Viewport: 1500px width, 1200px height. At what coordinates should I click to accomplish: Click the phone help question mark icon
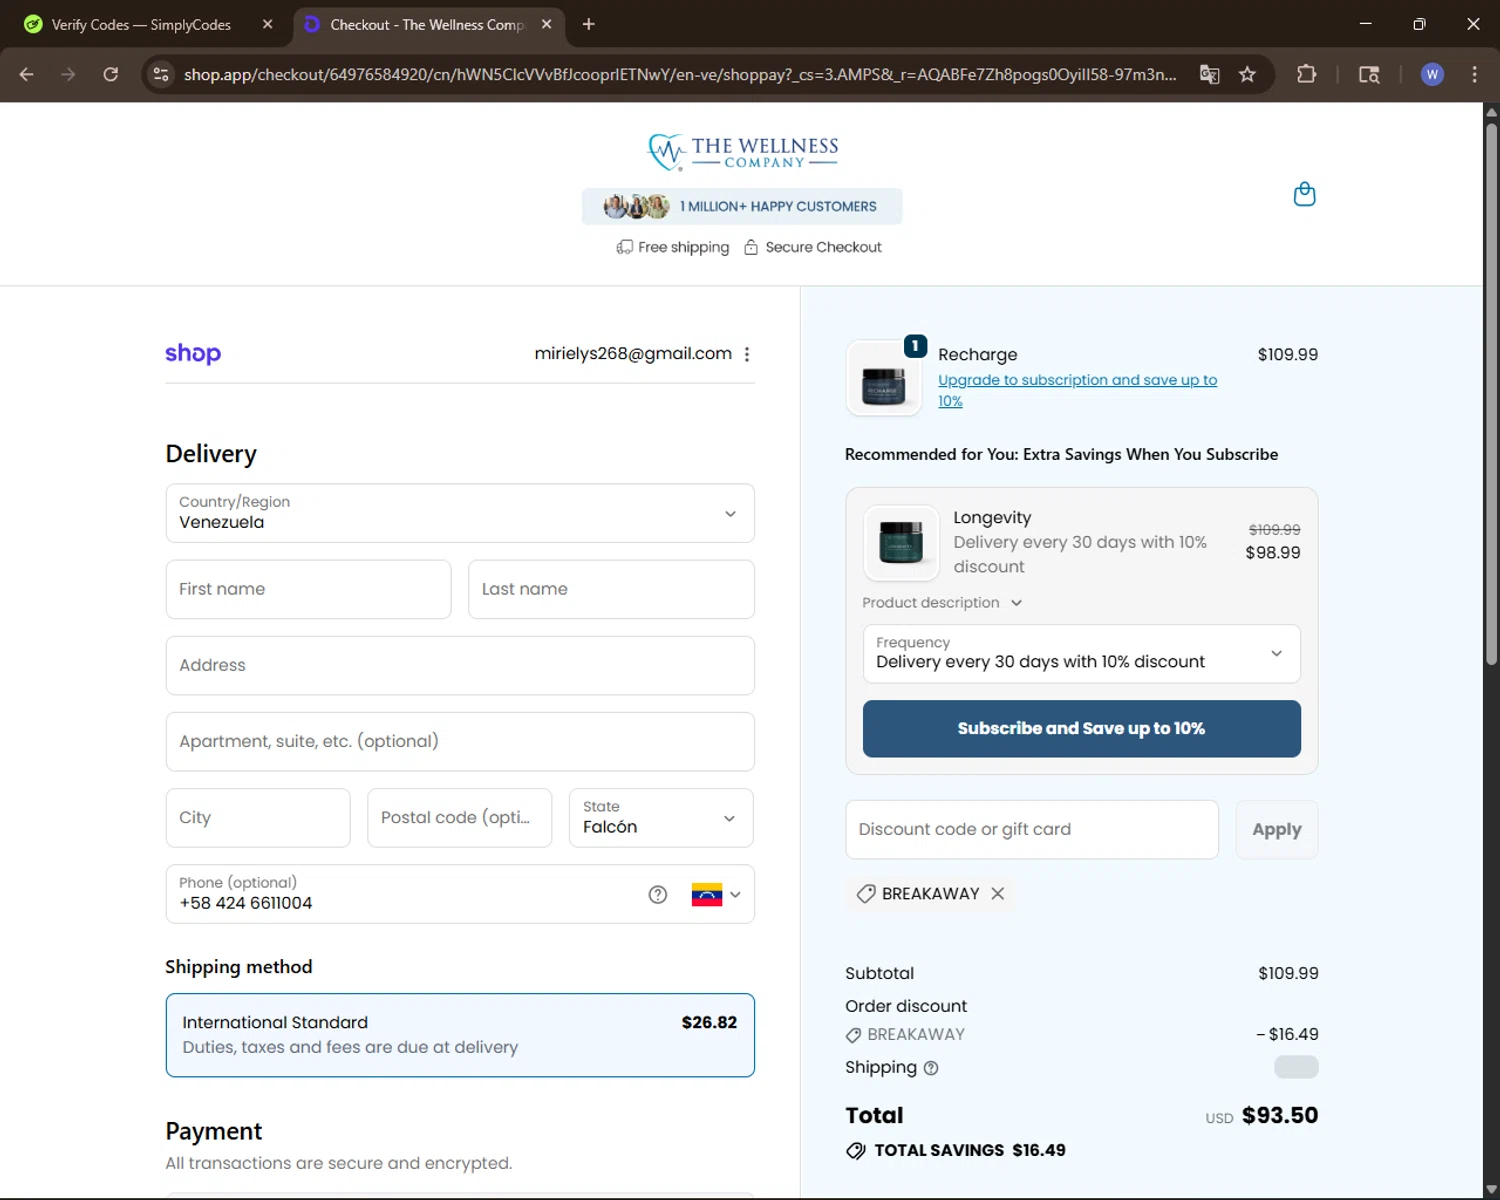(658, 895)
